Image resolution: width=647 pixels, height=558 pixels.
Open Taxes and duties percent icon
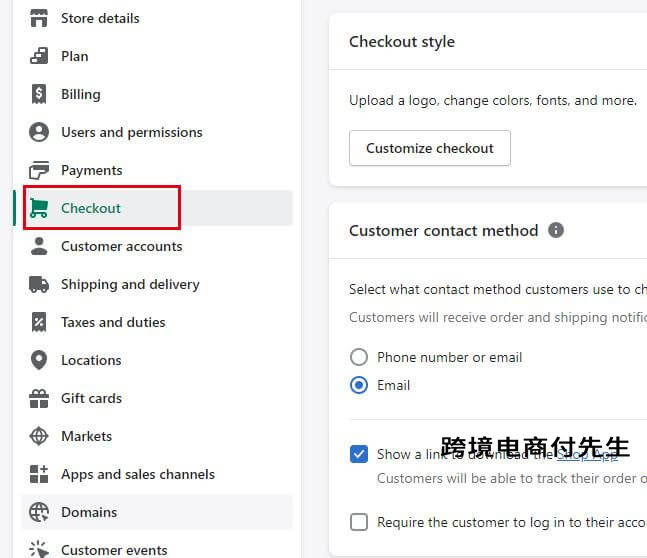point(39,322)
